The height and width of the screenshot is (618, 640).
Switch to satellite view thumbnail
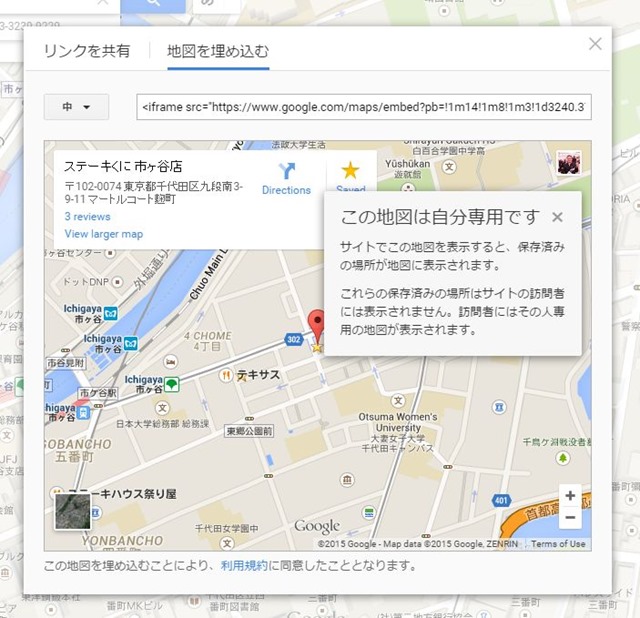[73, 511]
